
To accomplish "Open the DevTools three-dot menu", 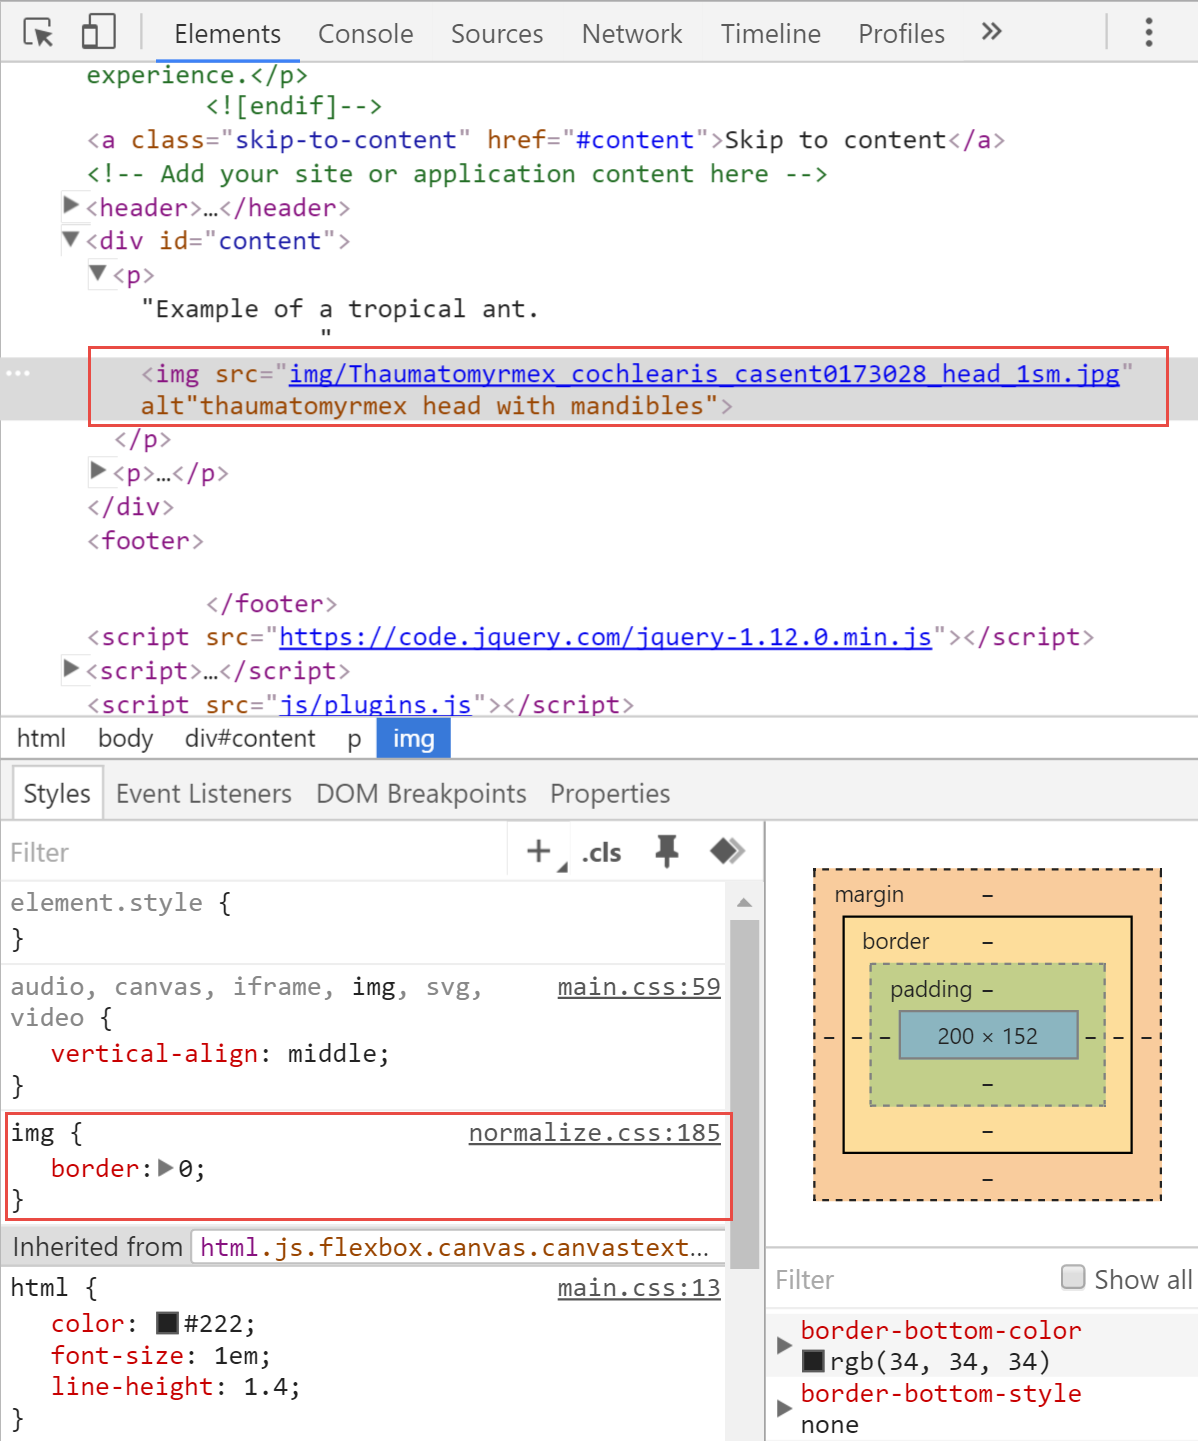I will (1149, 32).
